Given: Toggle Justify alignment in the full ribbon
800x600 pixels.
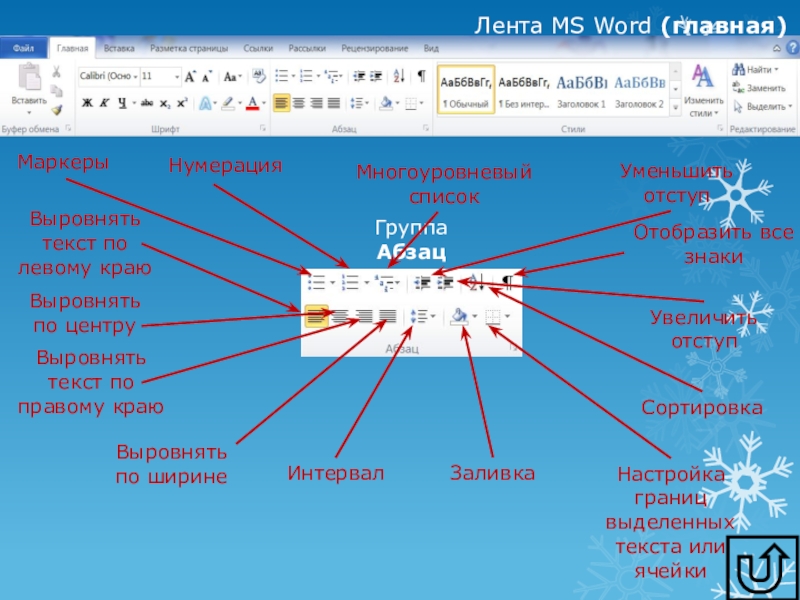Looking at the screenshot, I should pyautogui.click(x=334, y=104).
